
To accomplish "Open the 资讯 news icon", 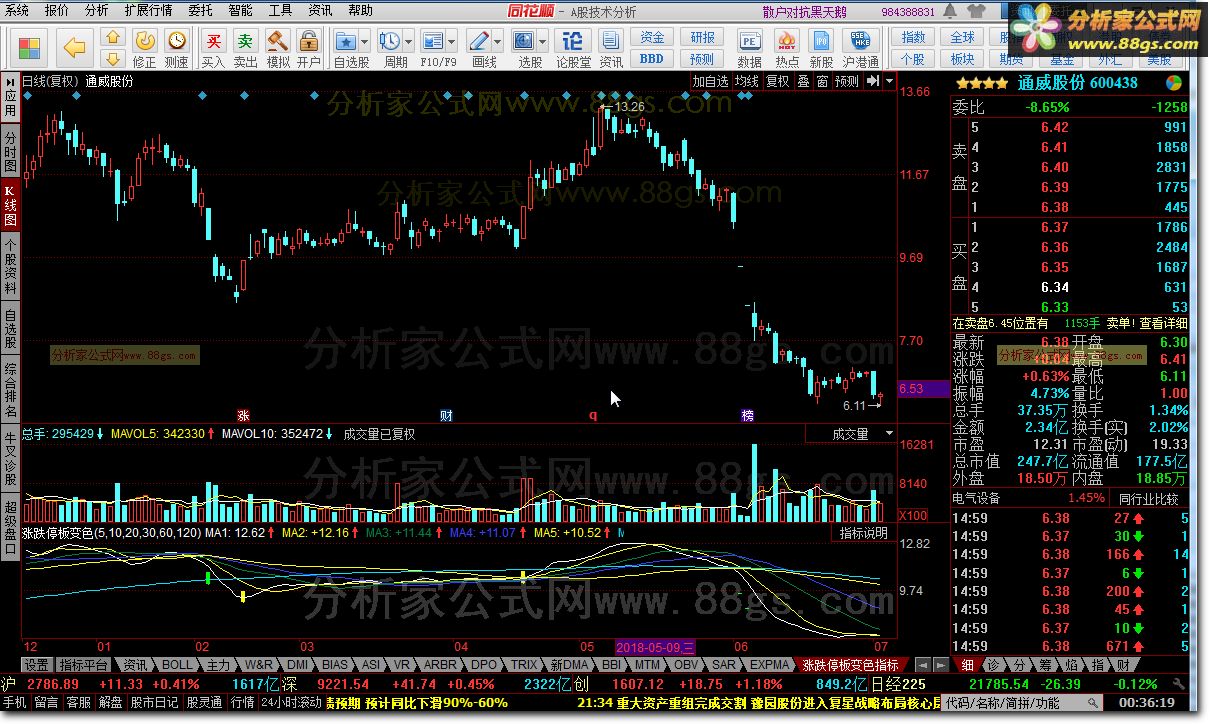I will click(x=611, y=40).
